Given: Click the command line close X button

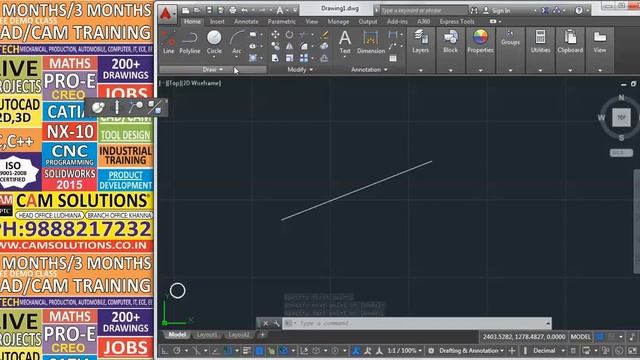Looking at the screenshot, I should [x=265, y=323].
